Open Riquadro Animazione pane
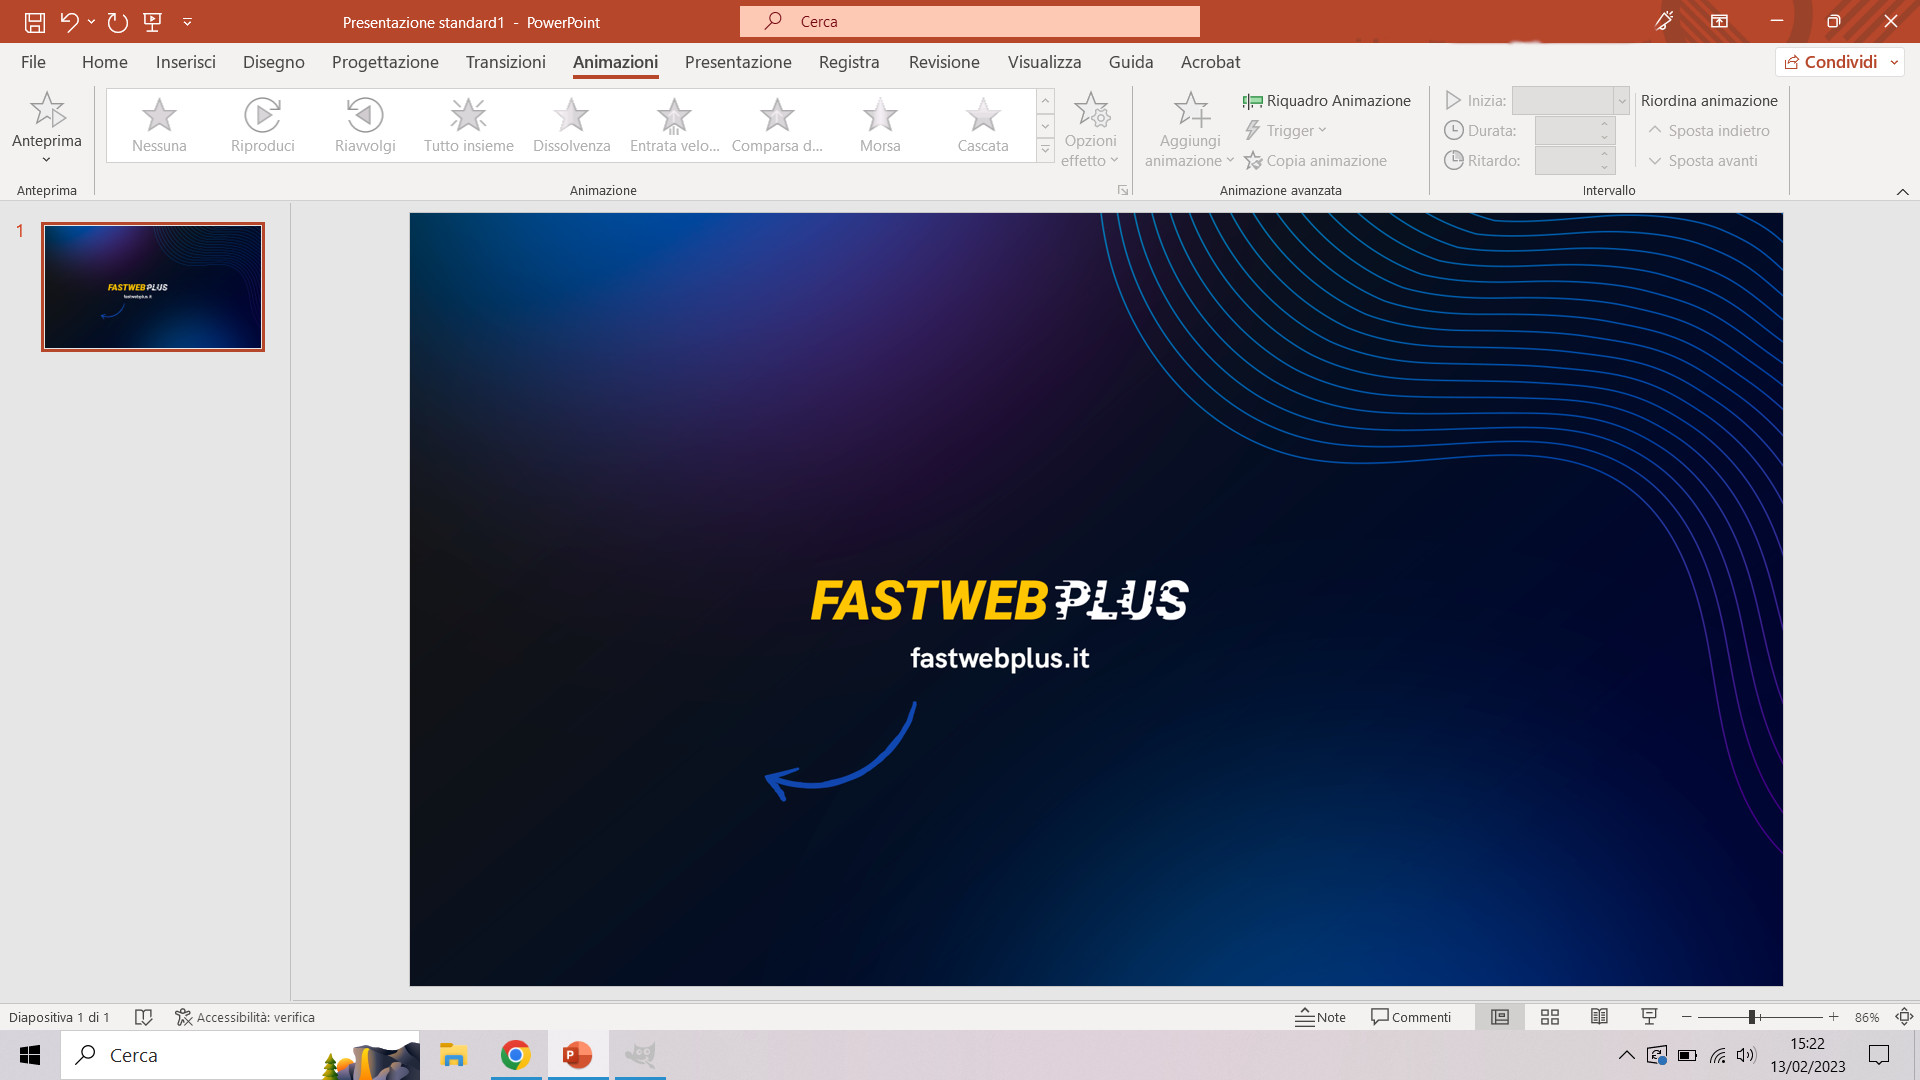1920x1080 pixels. pyautogui.click(x=1327, y=100)
